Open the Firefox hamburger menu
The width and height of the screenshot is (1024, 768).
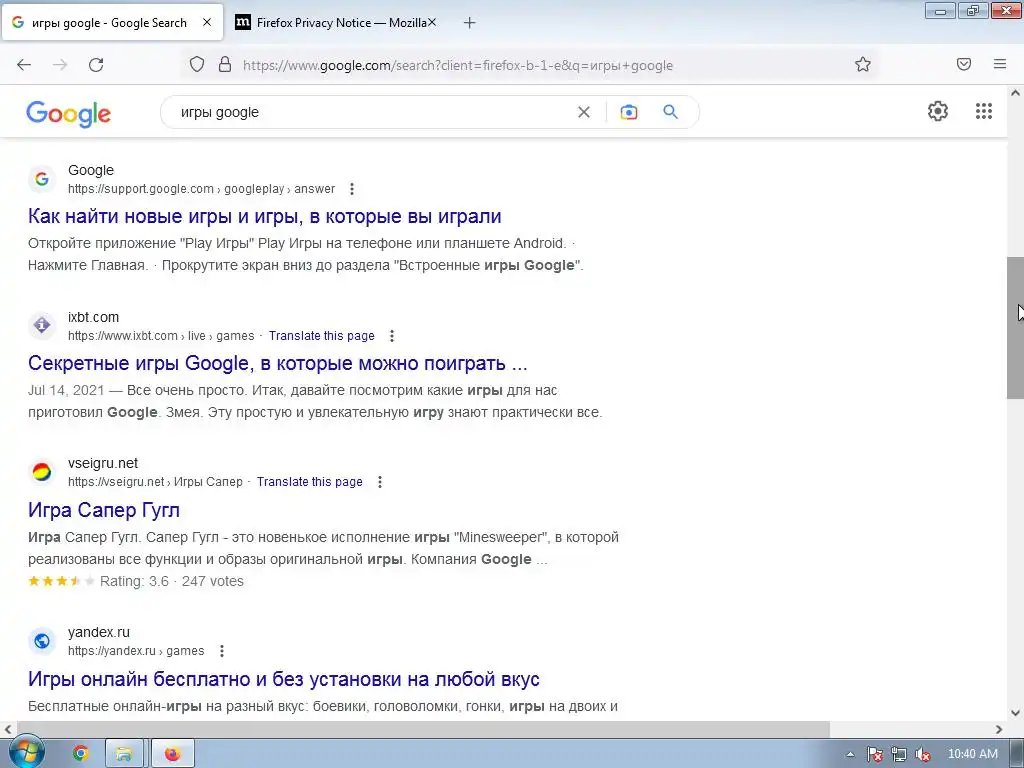[1000, 64]
